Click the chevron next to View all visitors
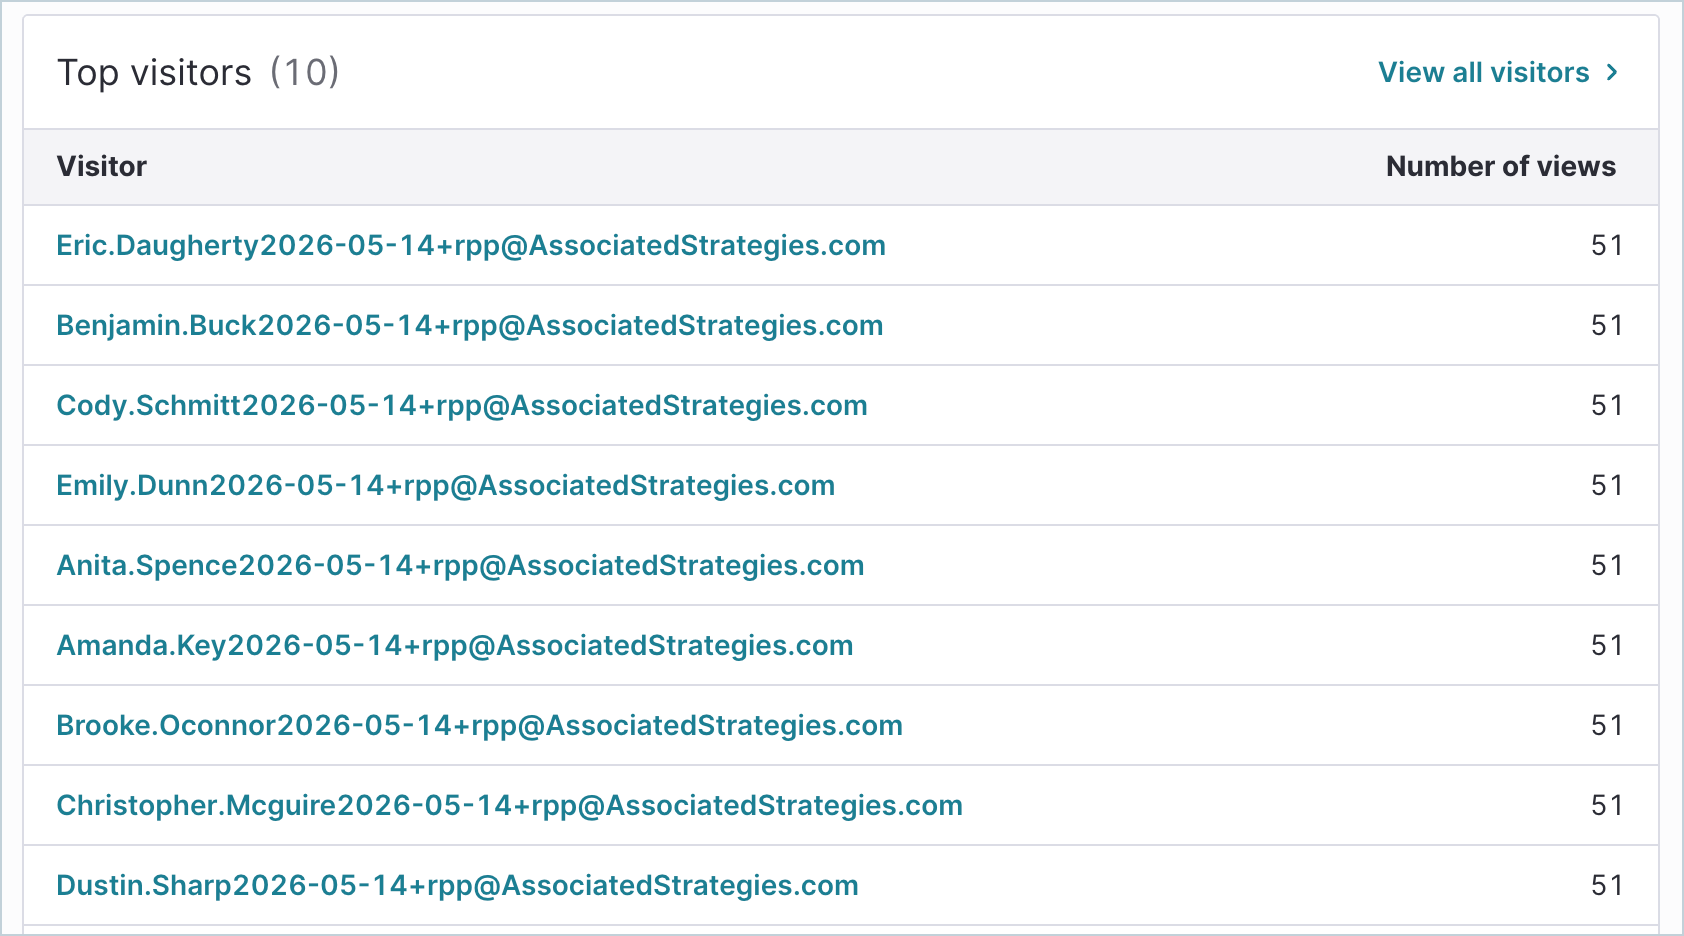 pyautogui.click(x=1611, y=72)
